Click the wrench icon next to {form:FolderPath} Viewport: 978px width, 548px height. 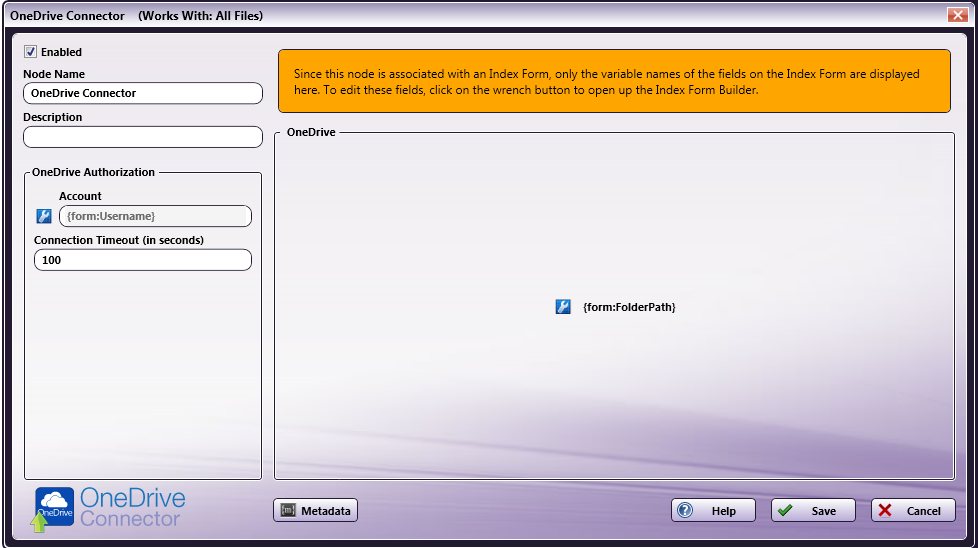pos(563,307)
